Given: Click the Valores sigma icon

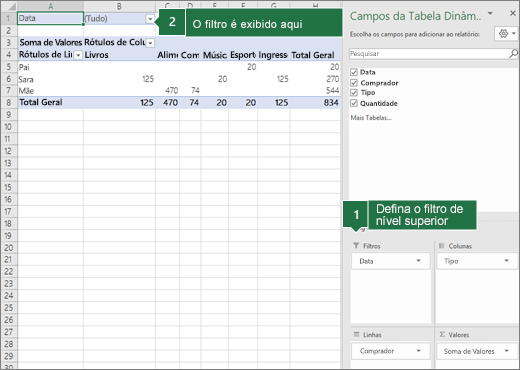Looking at the screenshot, I should (x=442, y=334).
